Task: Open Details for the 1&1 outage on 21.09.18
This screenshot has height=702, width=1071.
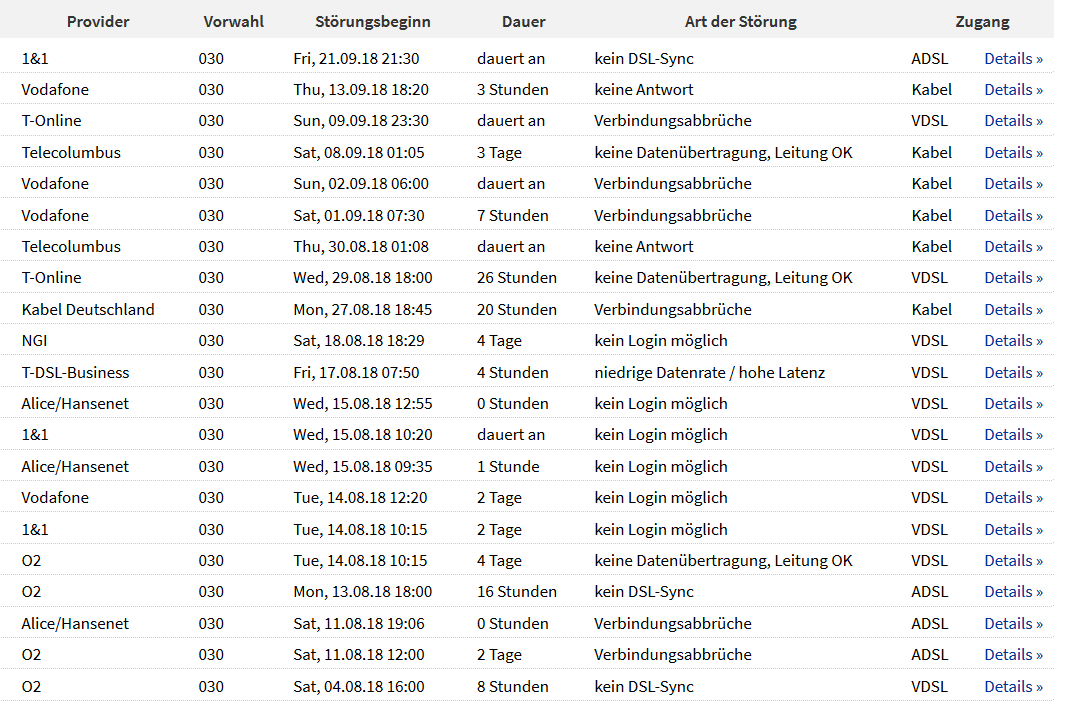Action: 1013,58
